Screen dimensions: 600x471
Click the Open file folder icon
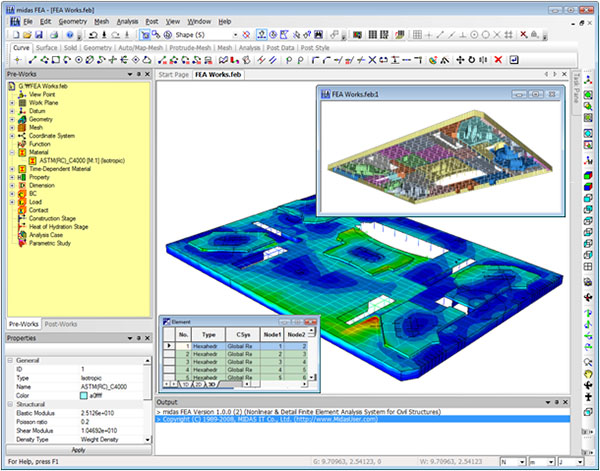27,35
